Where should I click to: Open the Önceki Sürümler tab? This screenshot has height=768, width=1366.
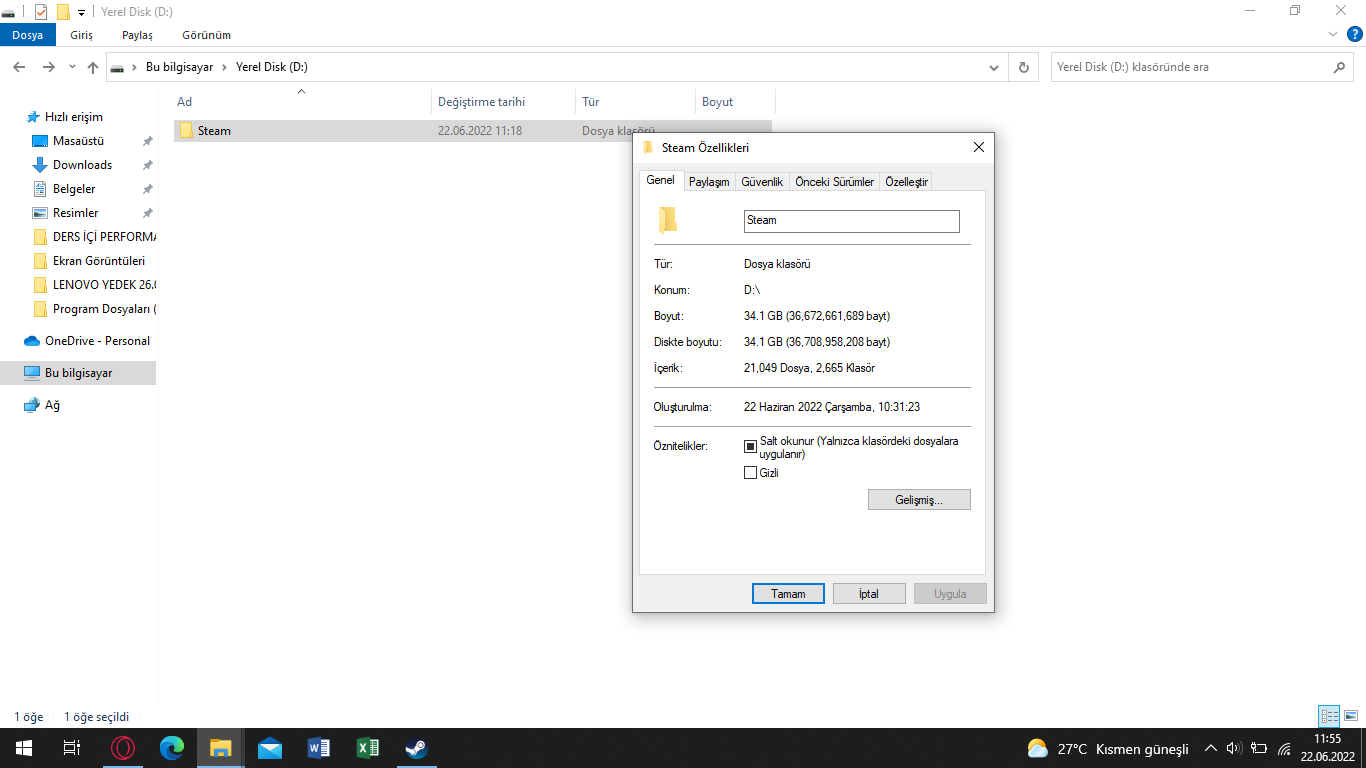(835, 182)
